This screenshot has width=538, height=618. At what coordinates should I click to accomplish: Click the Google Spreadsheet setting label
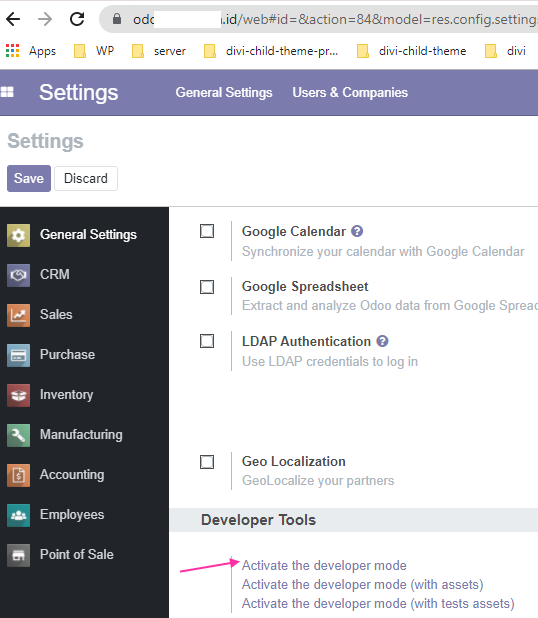pyautogui.click(x=305, y=287)
